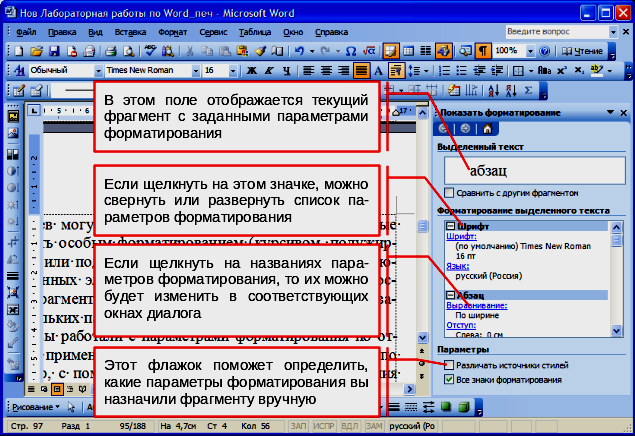Viewport: 635px width, 436px height.
Task: Open equation editor square root icon
Action: click(369, 51)
